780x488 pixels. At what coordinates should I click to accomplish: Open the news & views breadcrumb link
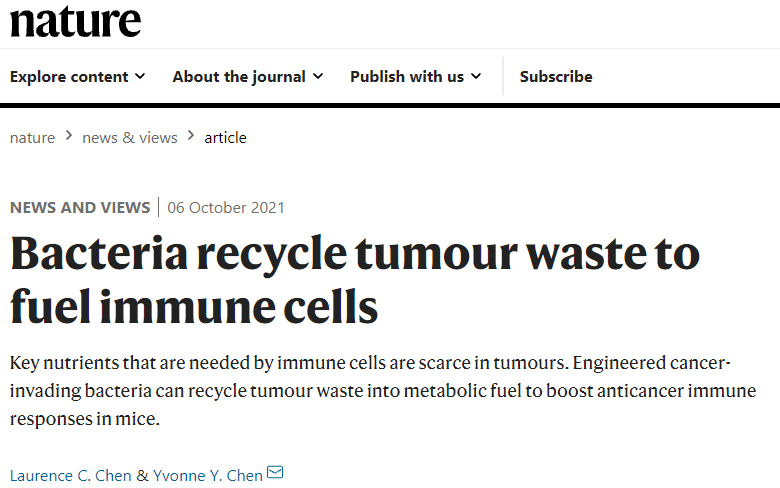130,138
